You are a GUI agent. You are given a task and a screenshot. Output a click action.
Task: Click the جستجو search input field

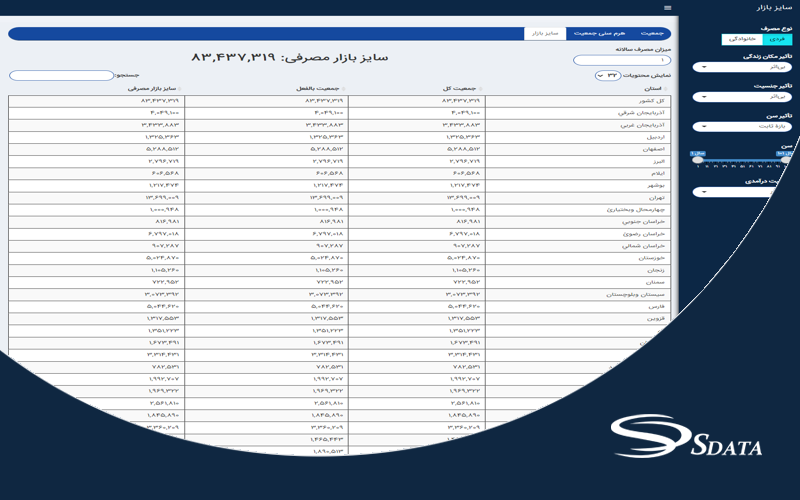[46, 75]
